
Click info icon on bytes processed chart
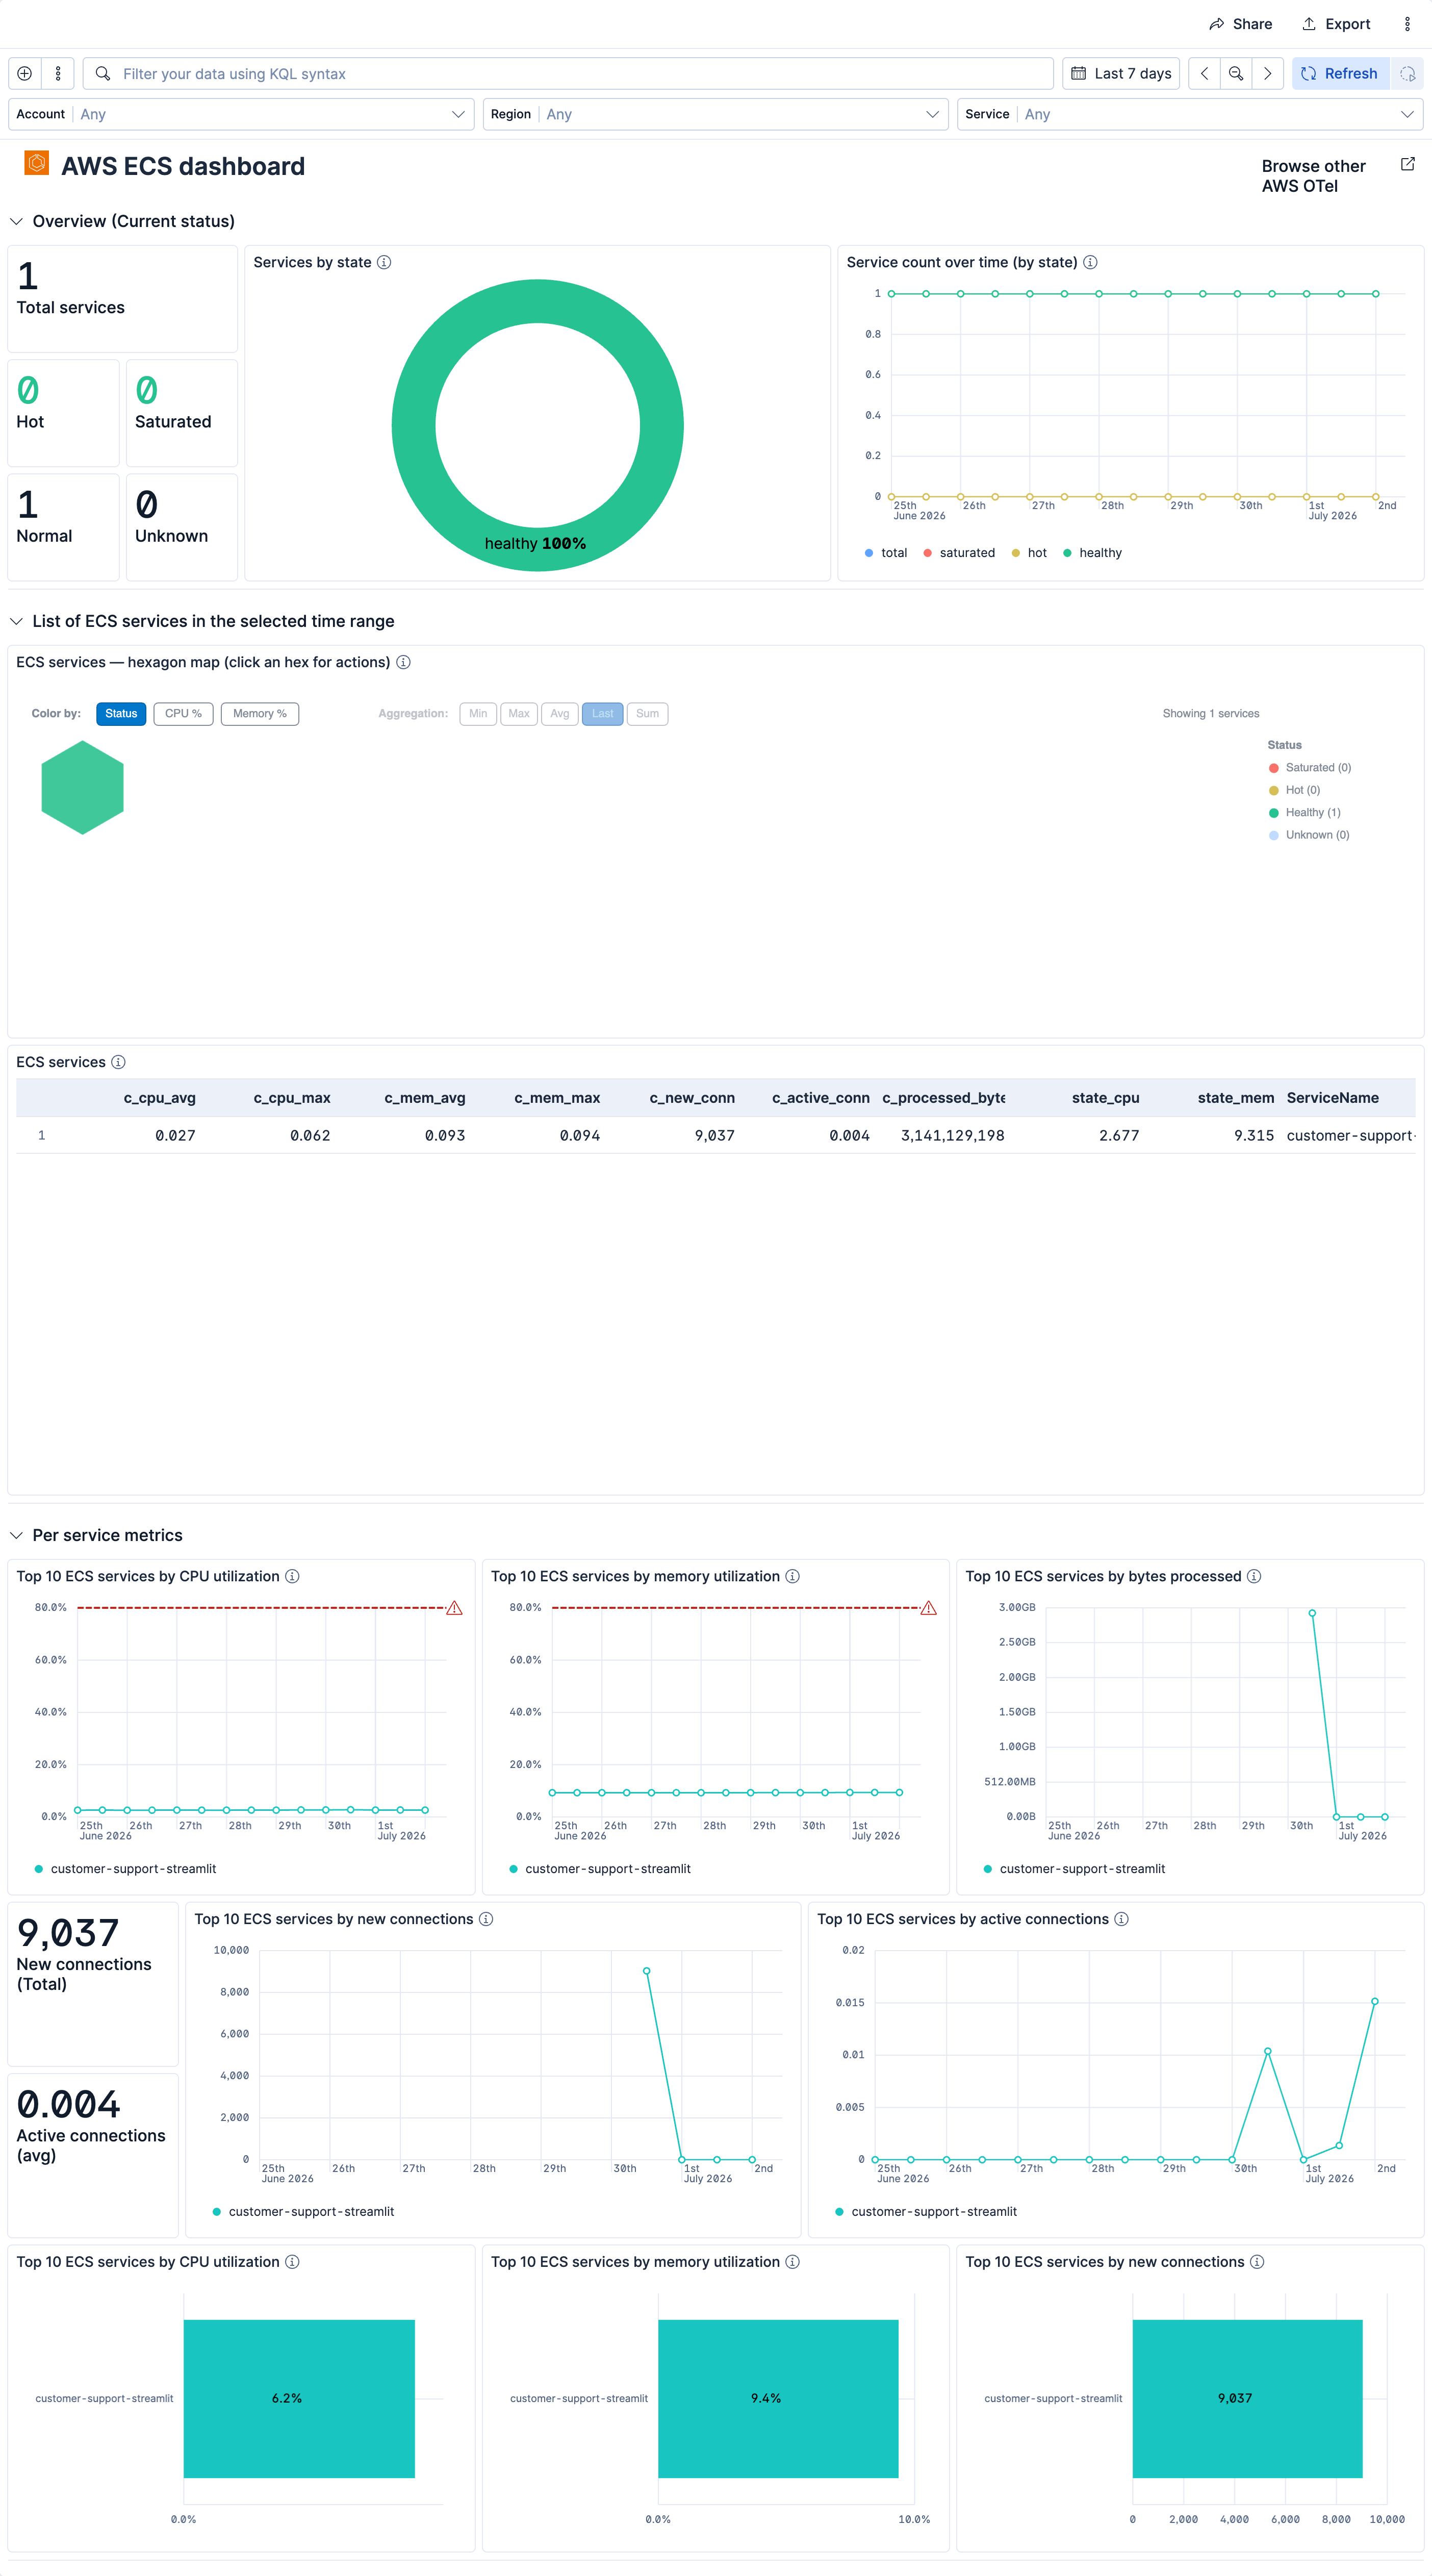[1254, 1576]
